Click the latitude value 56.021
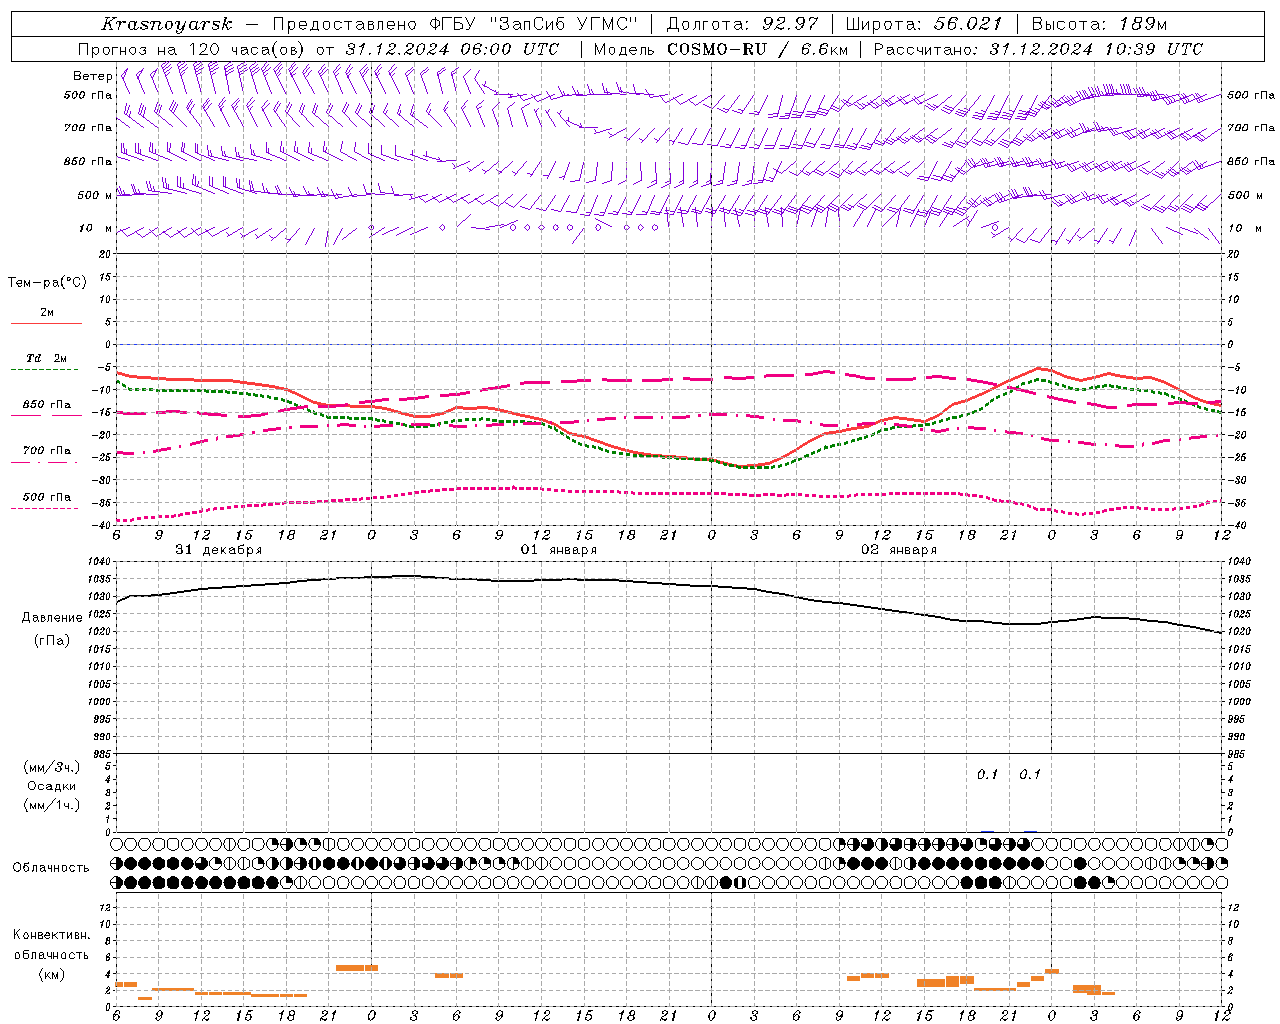1280x1024 pixels. (x=968, y=24)
